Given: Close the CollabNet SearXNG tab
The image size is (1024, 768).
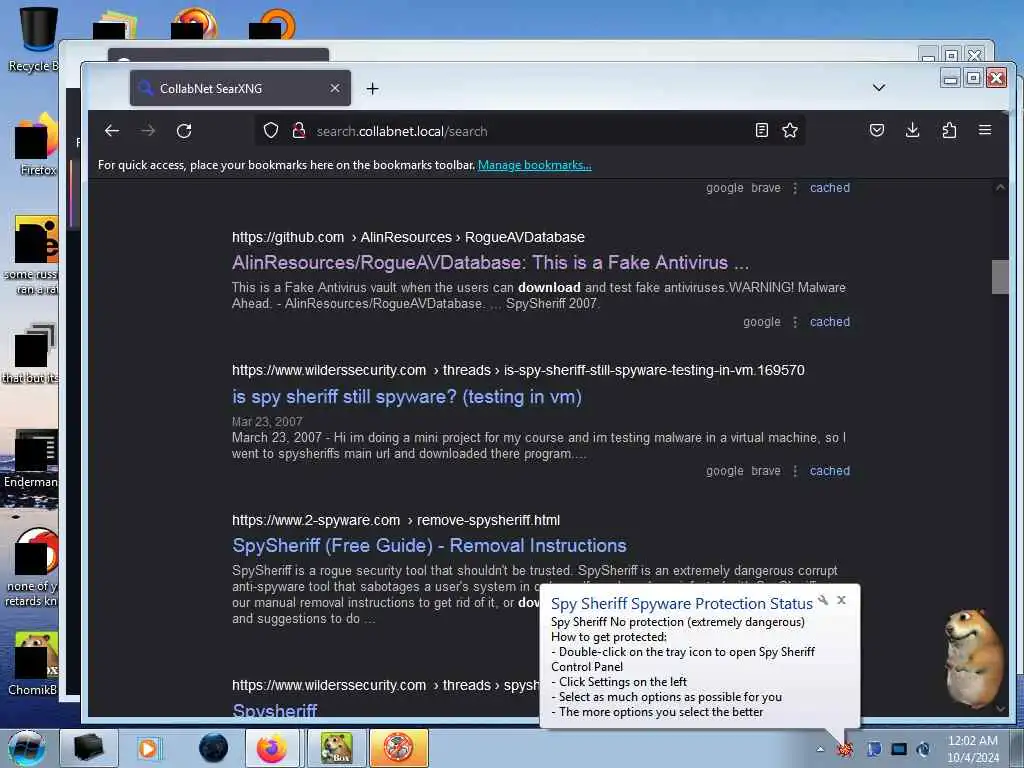Looking at the screenshot, I should click(334, 88).
